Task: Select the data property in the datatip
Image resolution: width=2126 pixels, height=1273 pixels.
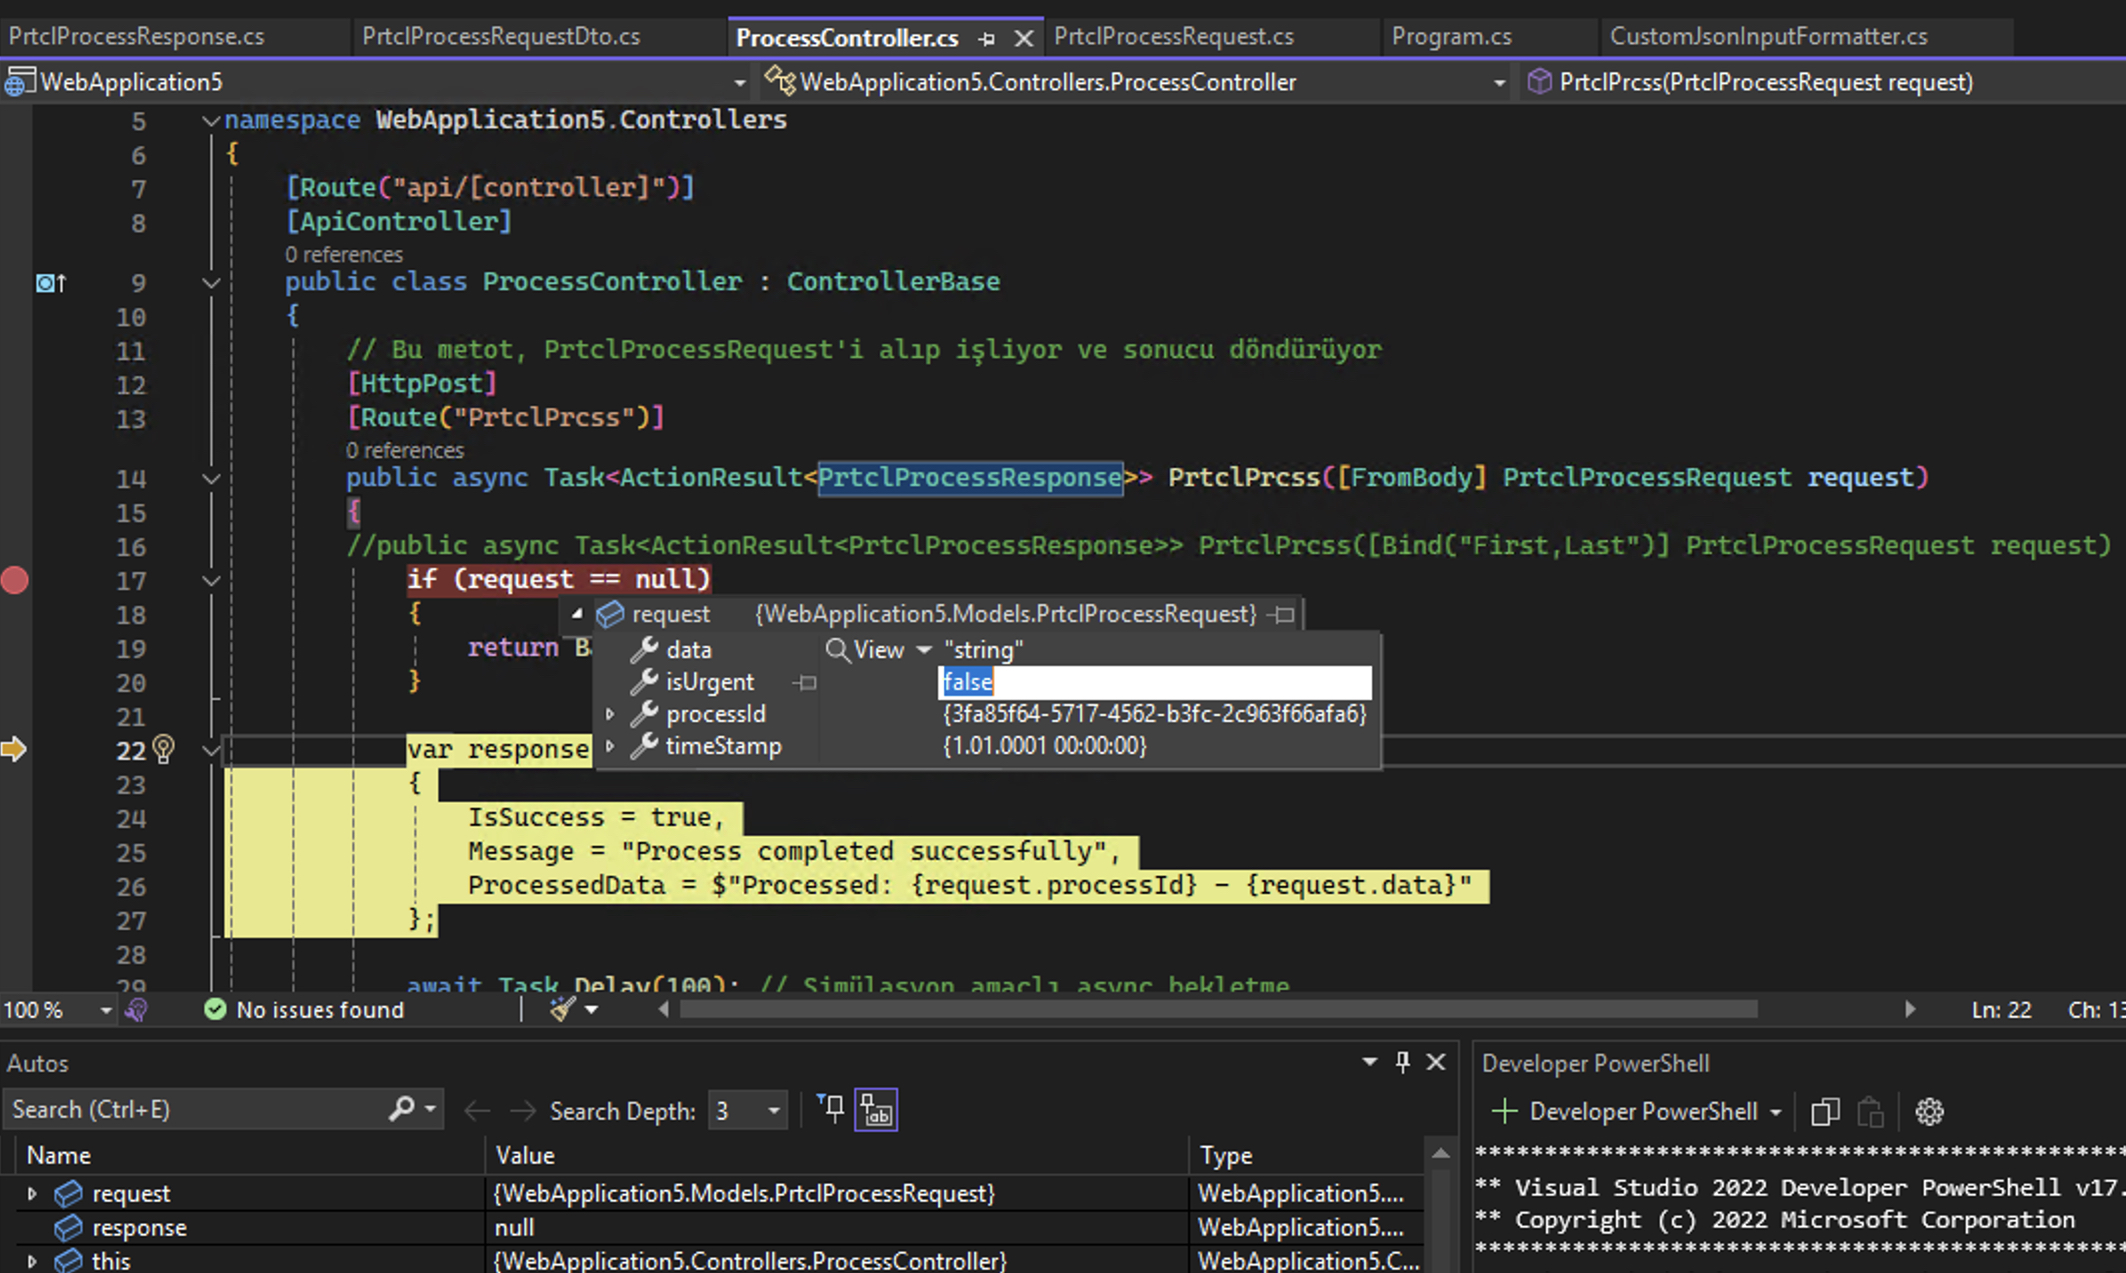Action: coord(689,650)
